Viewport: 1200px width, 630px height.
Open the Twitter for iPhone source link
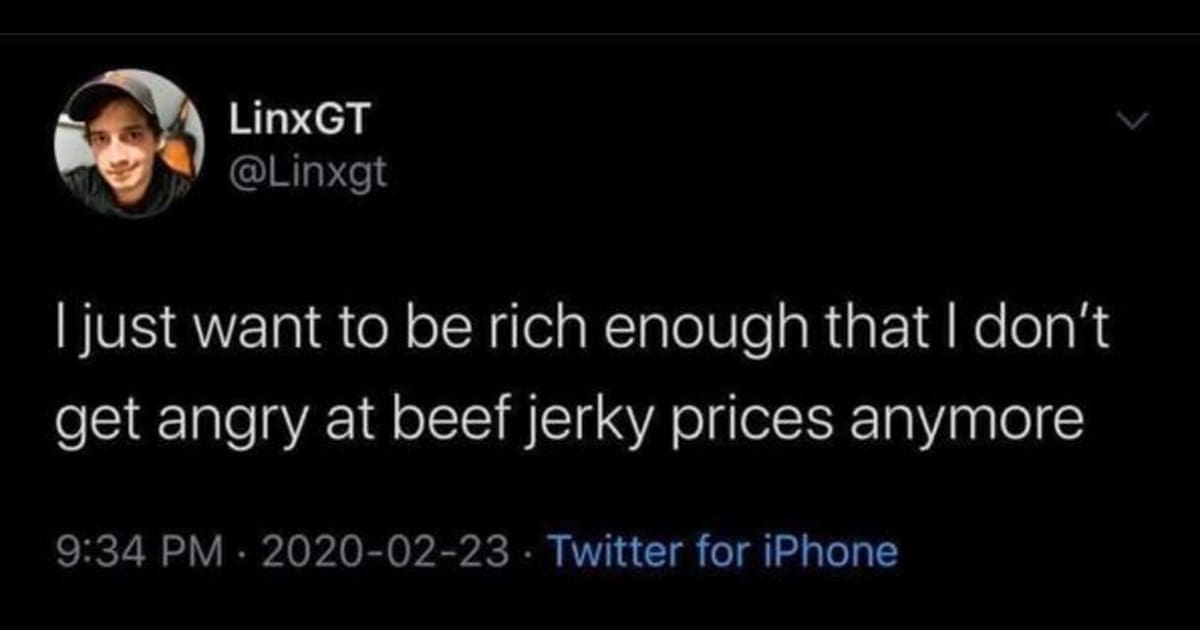click(722, 551)
